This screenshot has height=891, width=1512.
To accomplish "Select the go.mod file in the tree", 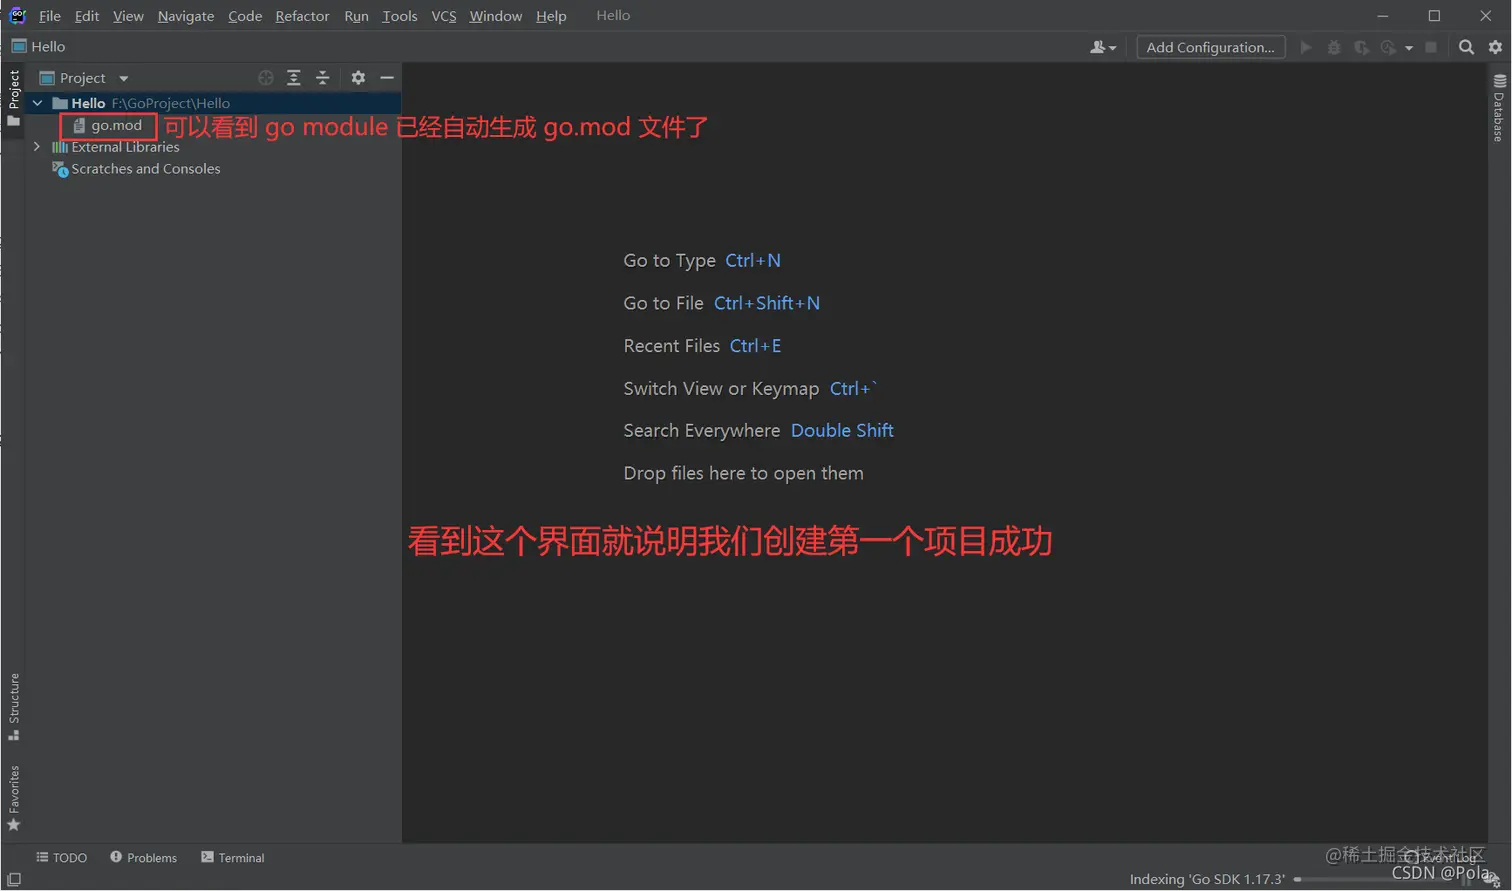I will 113,125.
